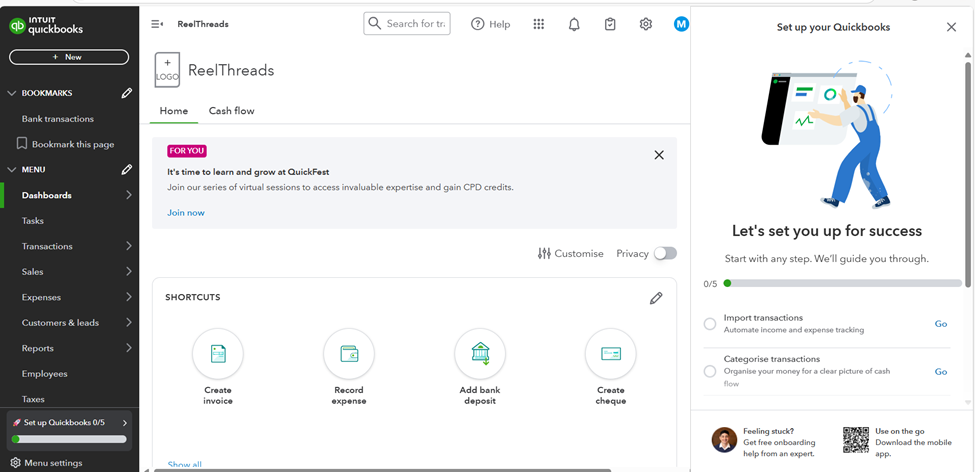Click the Create invoice shortcut icon
The image size is (975, 472).
point(218,354)
